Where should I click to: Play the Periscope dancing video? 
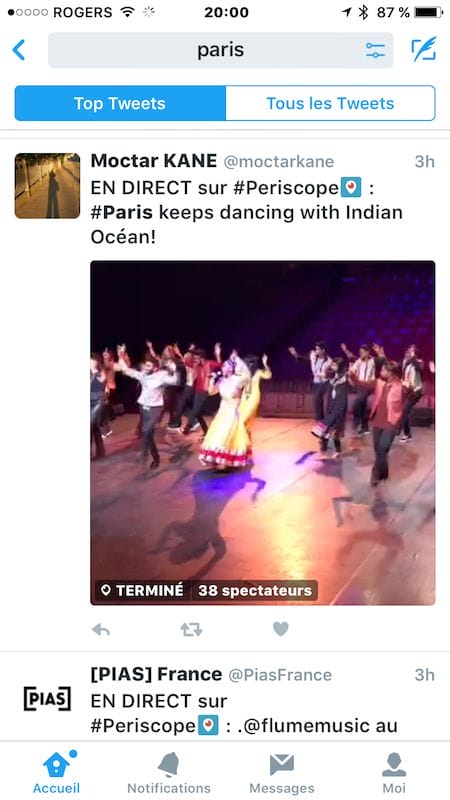click(x=263, y=433)
